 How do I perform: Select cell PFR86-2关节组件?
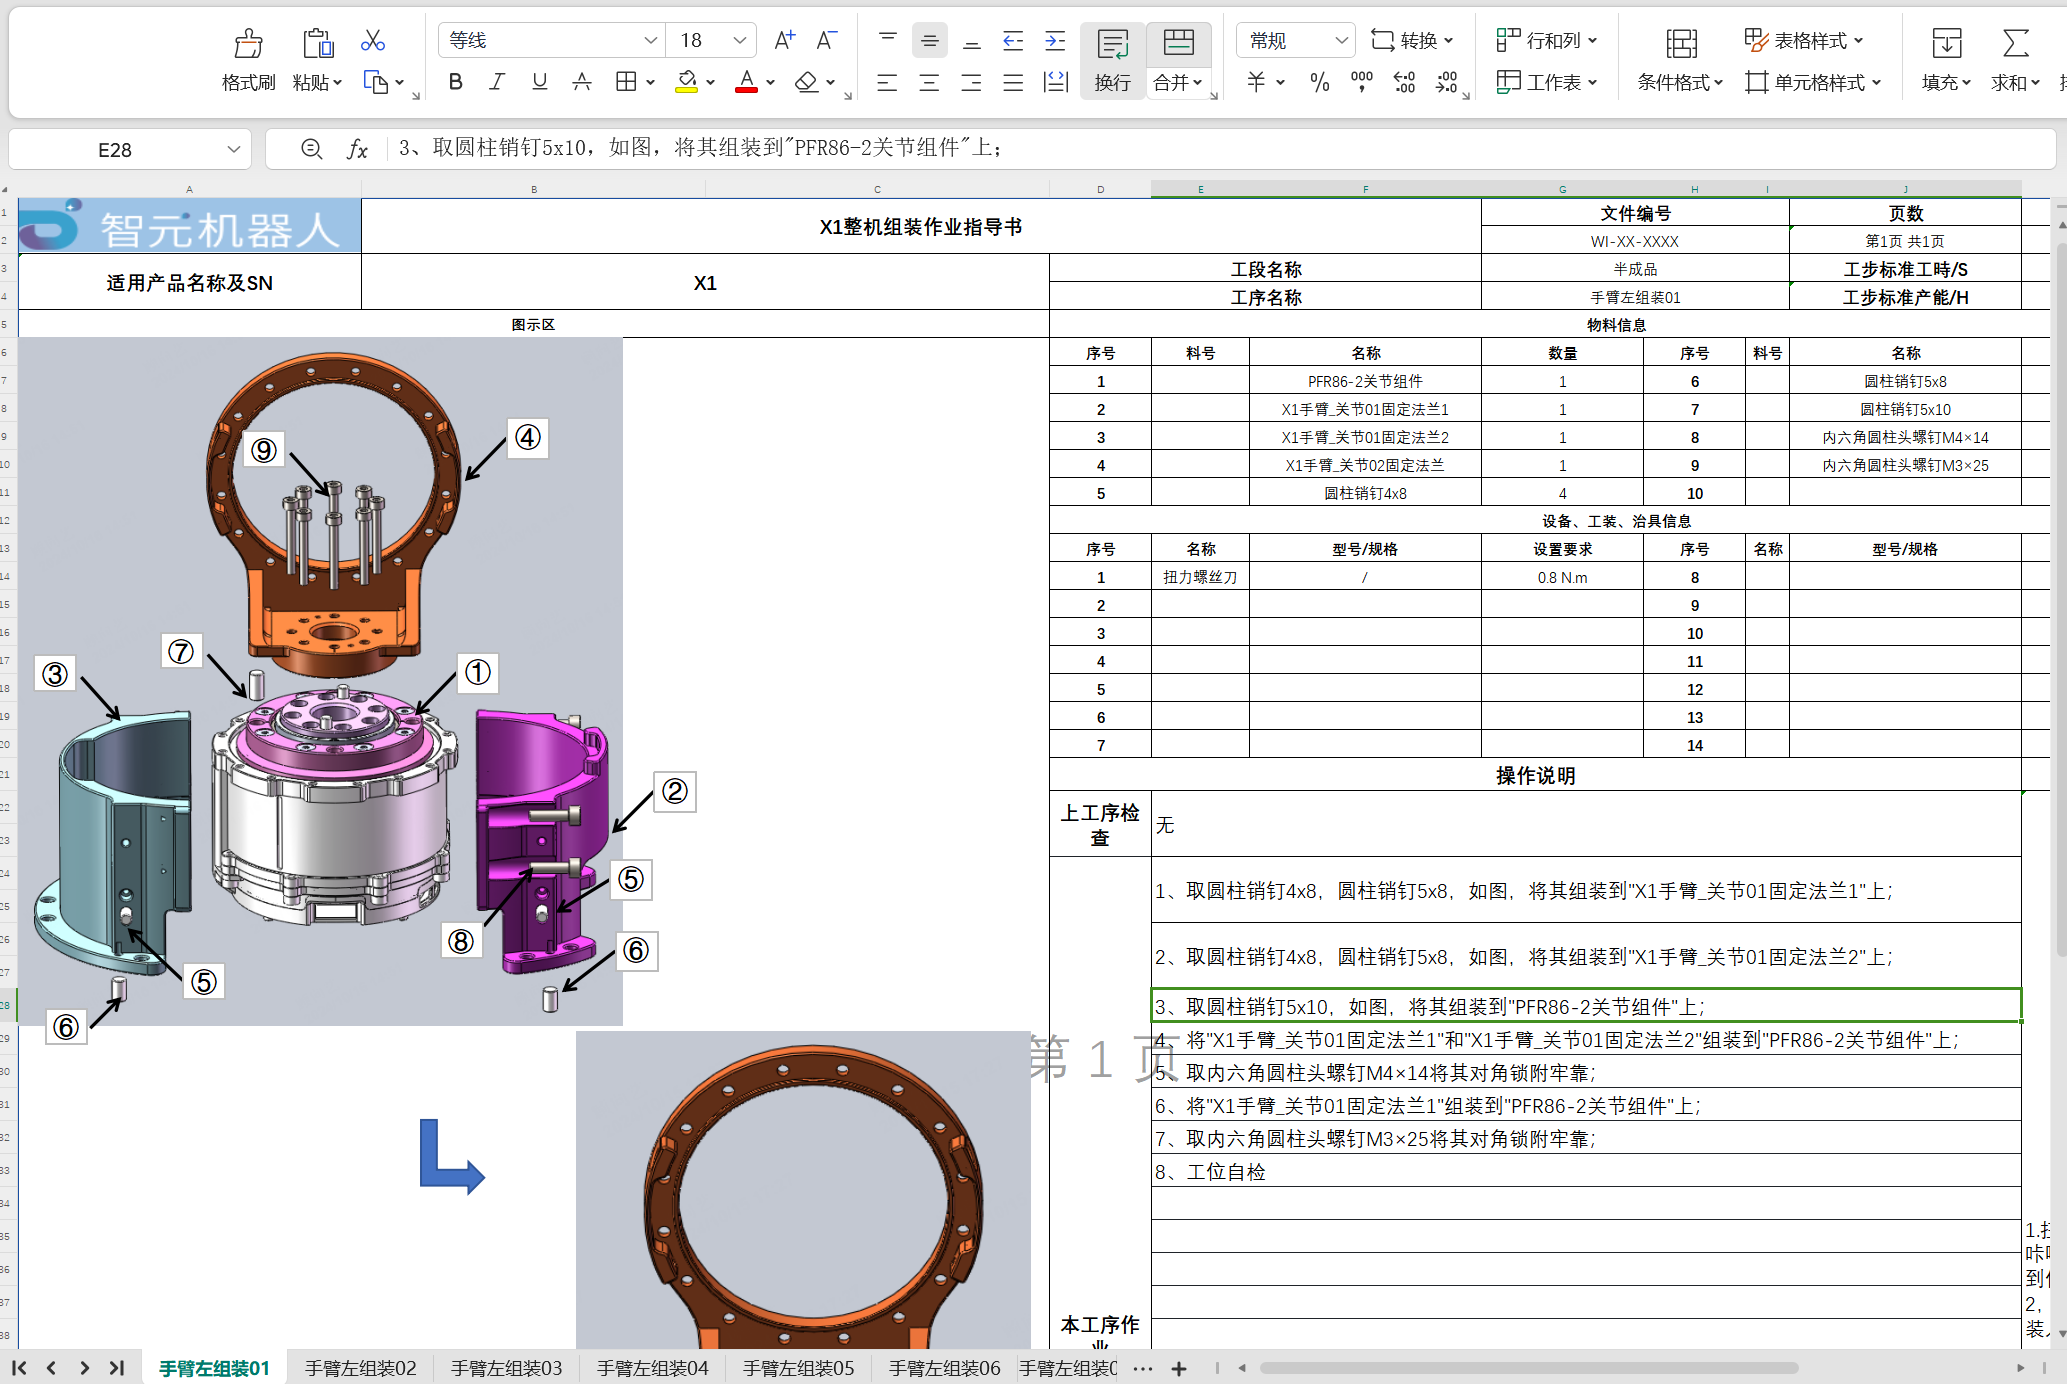1365,381
